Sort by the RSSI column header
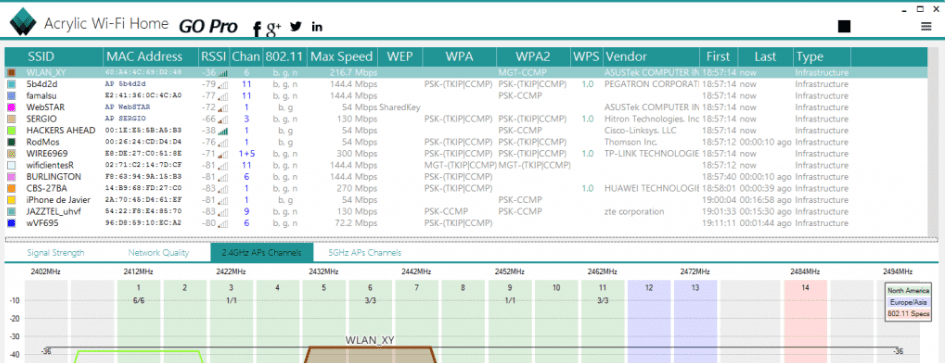Image resolution: width=948 pixels, height=363 pixels. pos(213,57)
